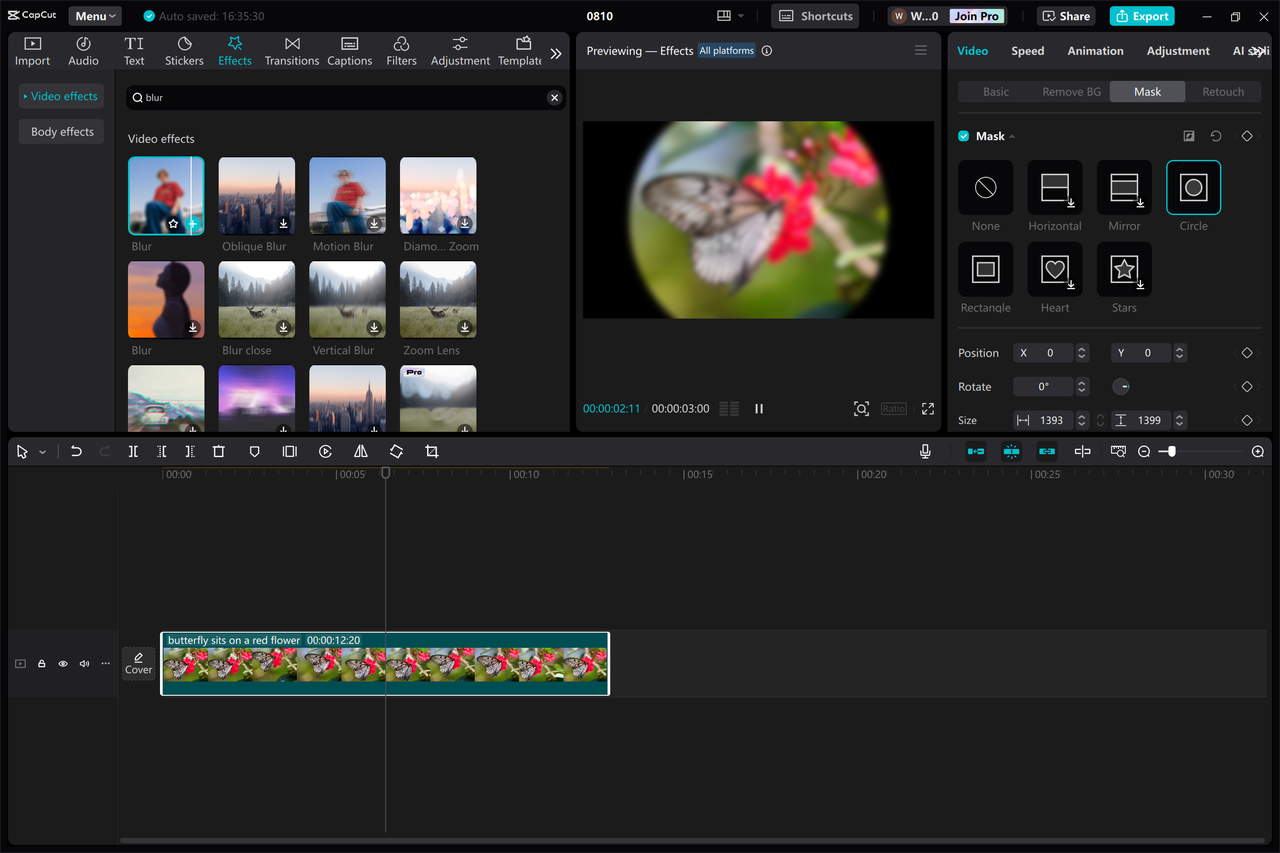Open the selection tool dropdown arrow
The image size is (1280, 853).
[x=41, y=451]
